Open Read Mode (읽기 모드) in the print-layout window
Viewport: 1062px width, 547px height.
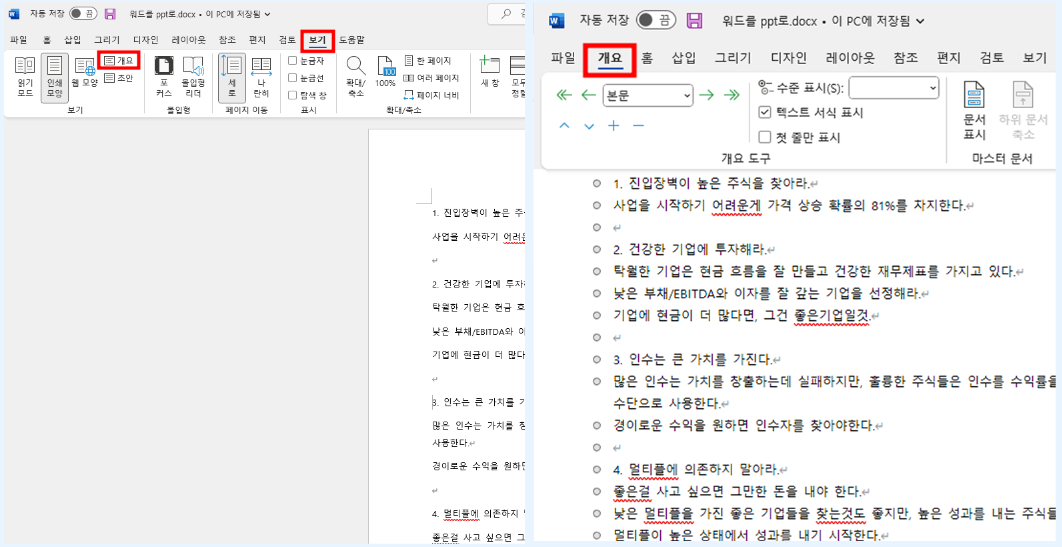point(24,77)
